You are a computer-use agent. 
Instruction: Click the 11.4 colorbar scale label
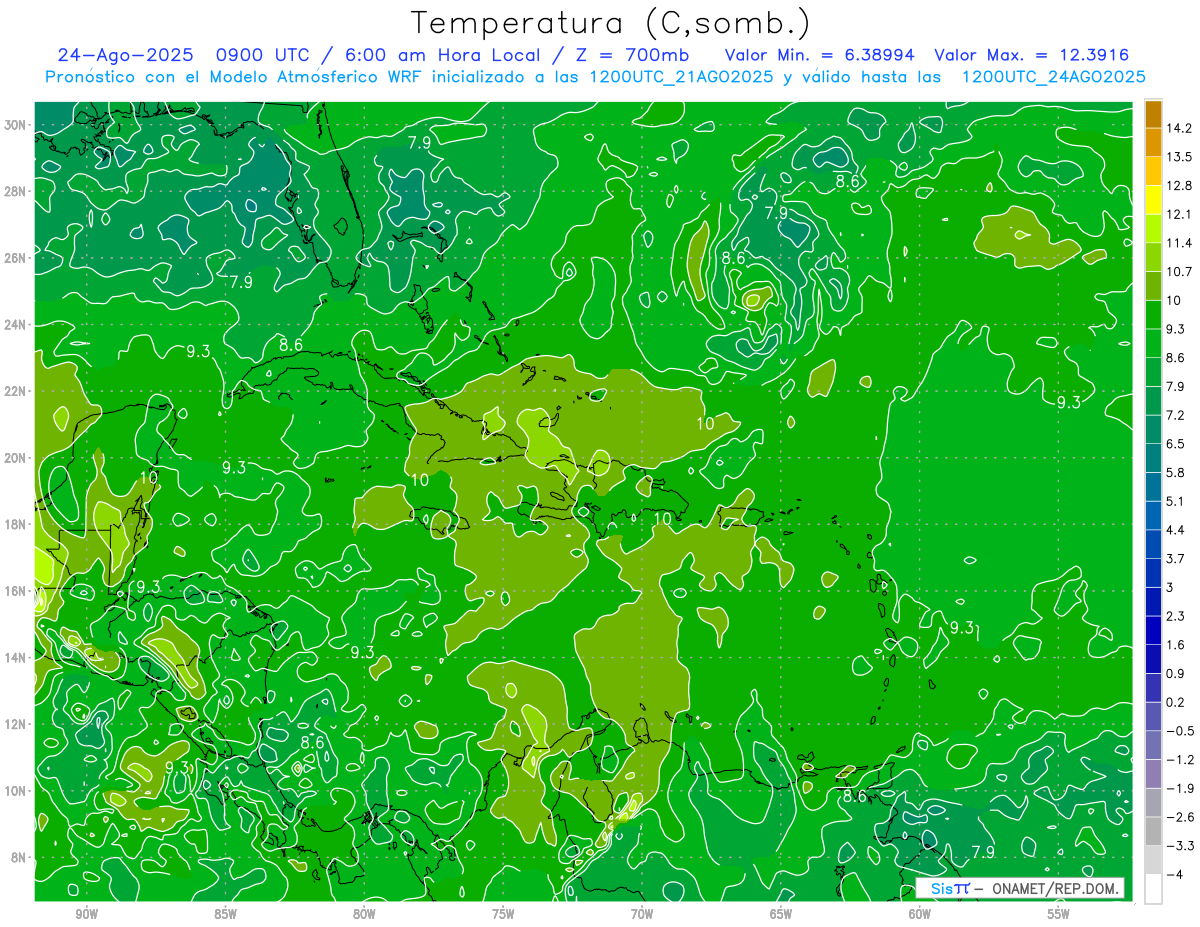[x=1180, y=243]
